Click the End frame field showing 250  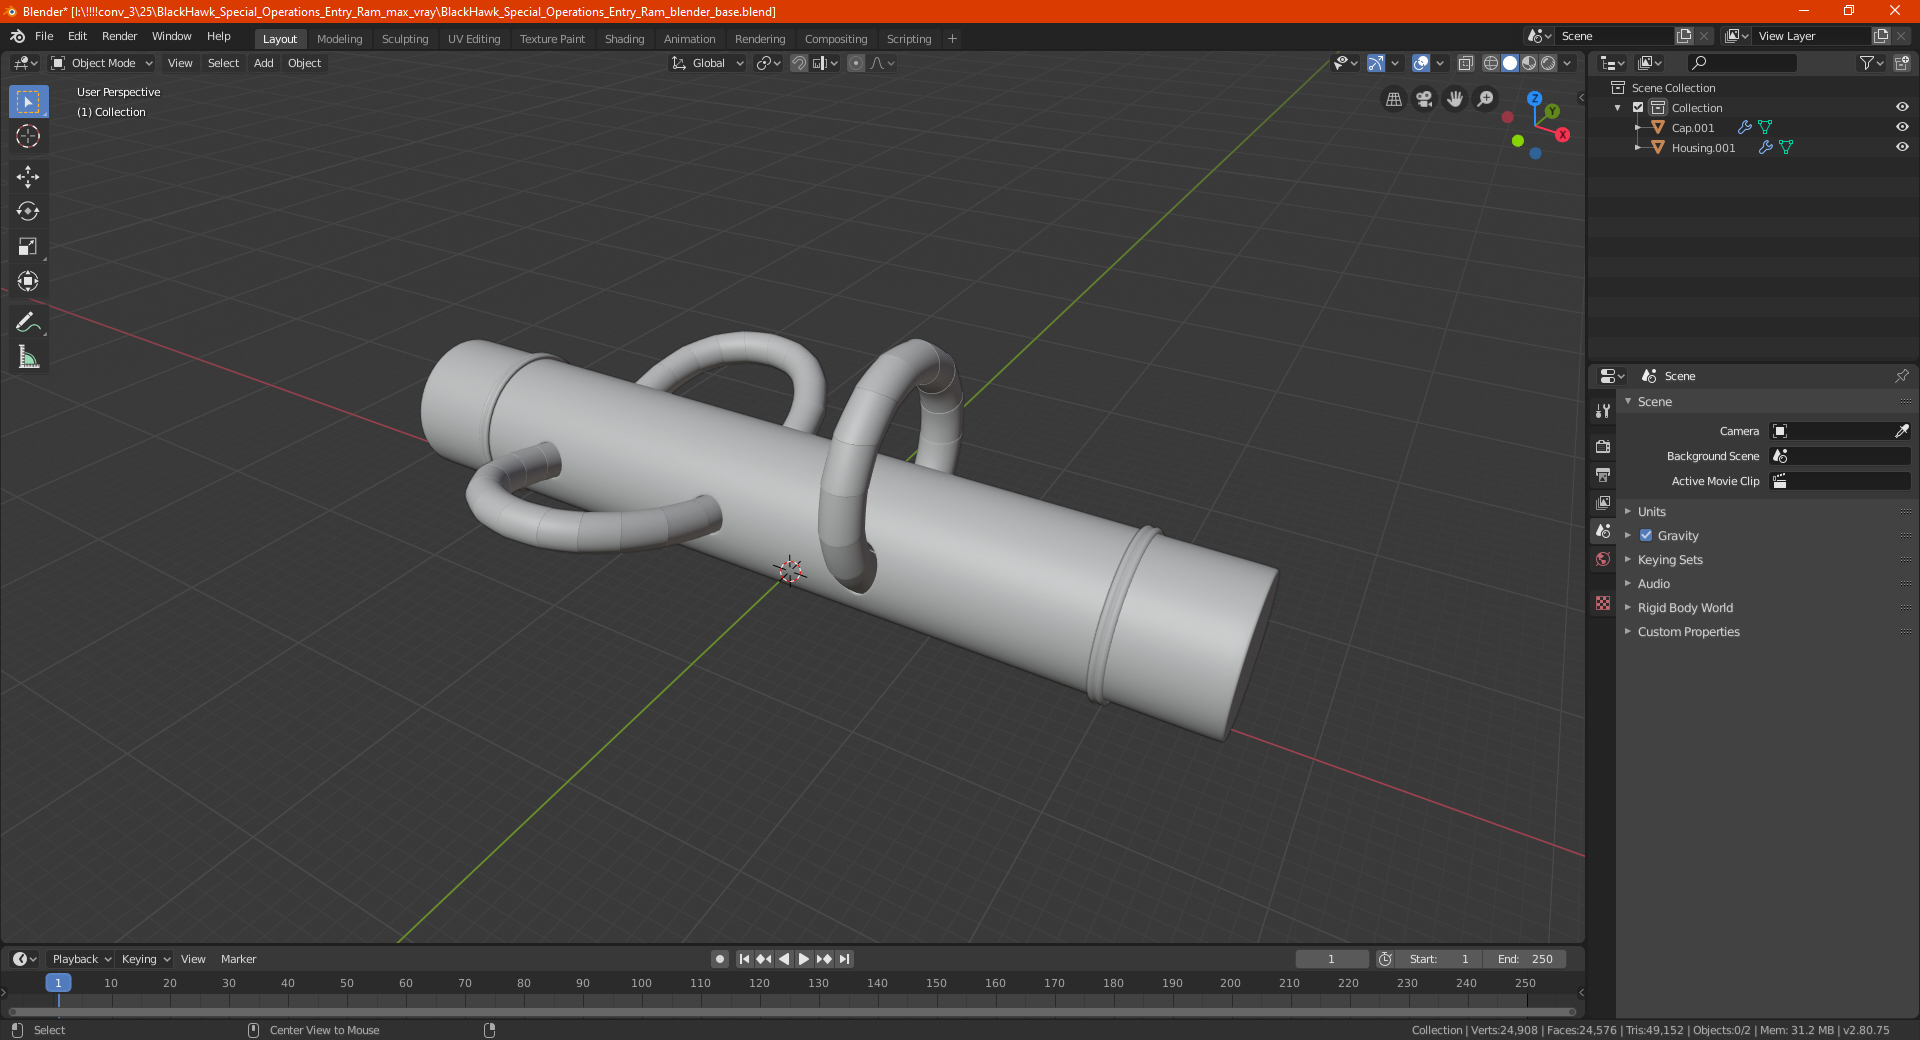click(x=1525, y=959)
